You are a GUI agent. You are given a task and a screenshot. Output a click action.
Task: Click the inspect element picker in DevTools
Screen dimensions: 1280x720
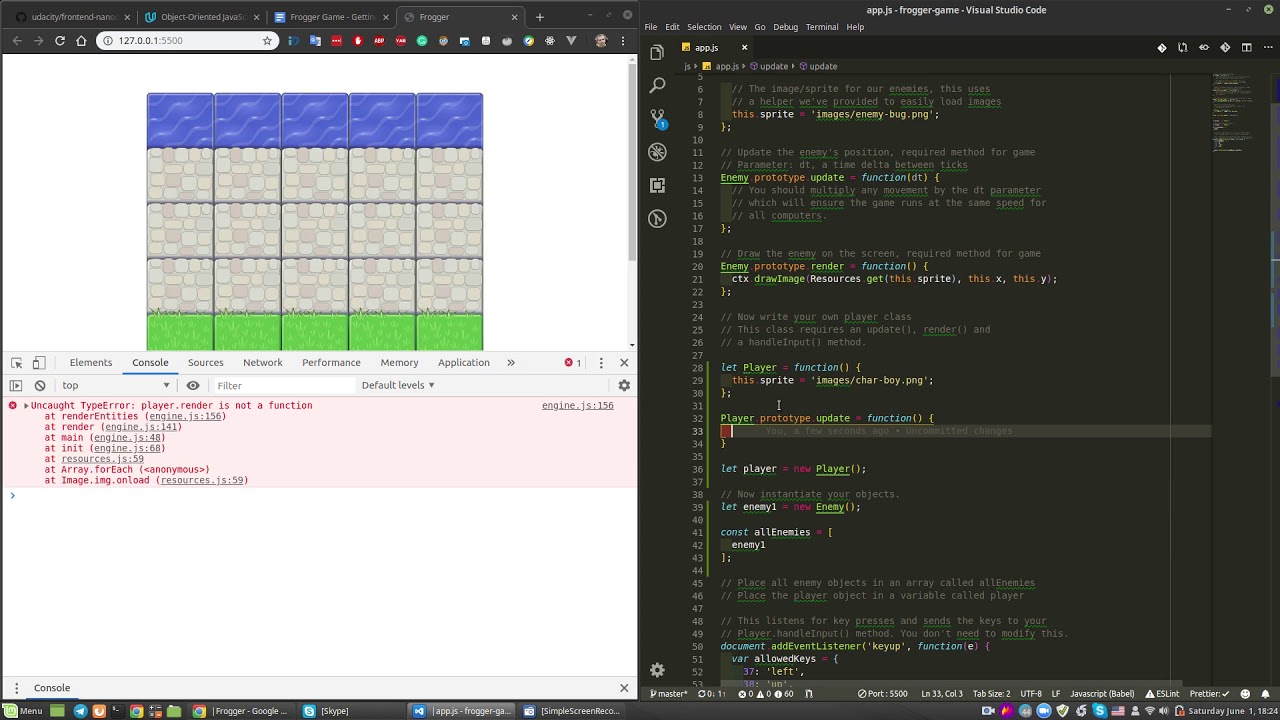coord(16,362)
